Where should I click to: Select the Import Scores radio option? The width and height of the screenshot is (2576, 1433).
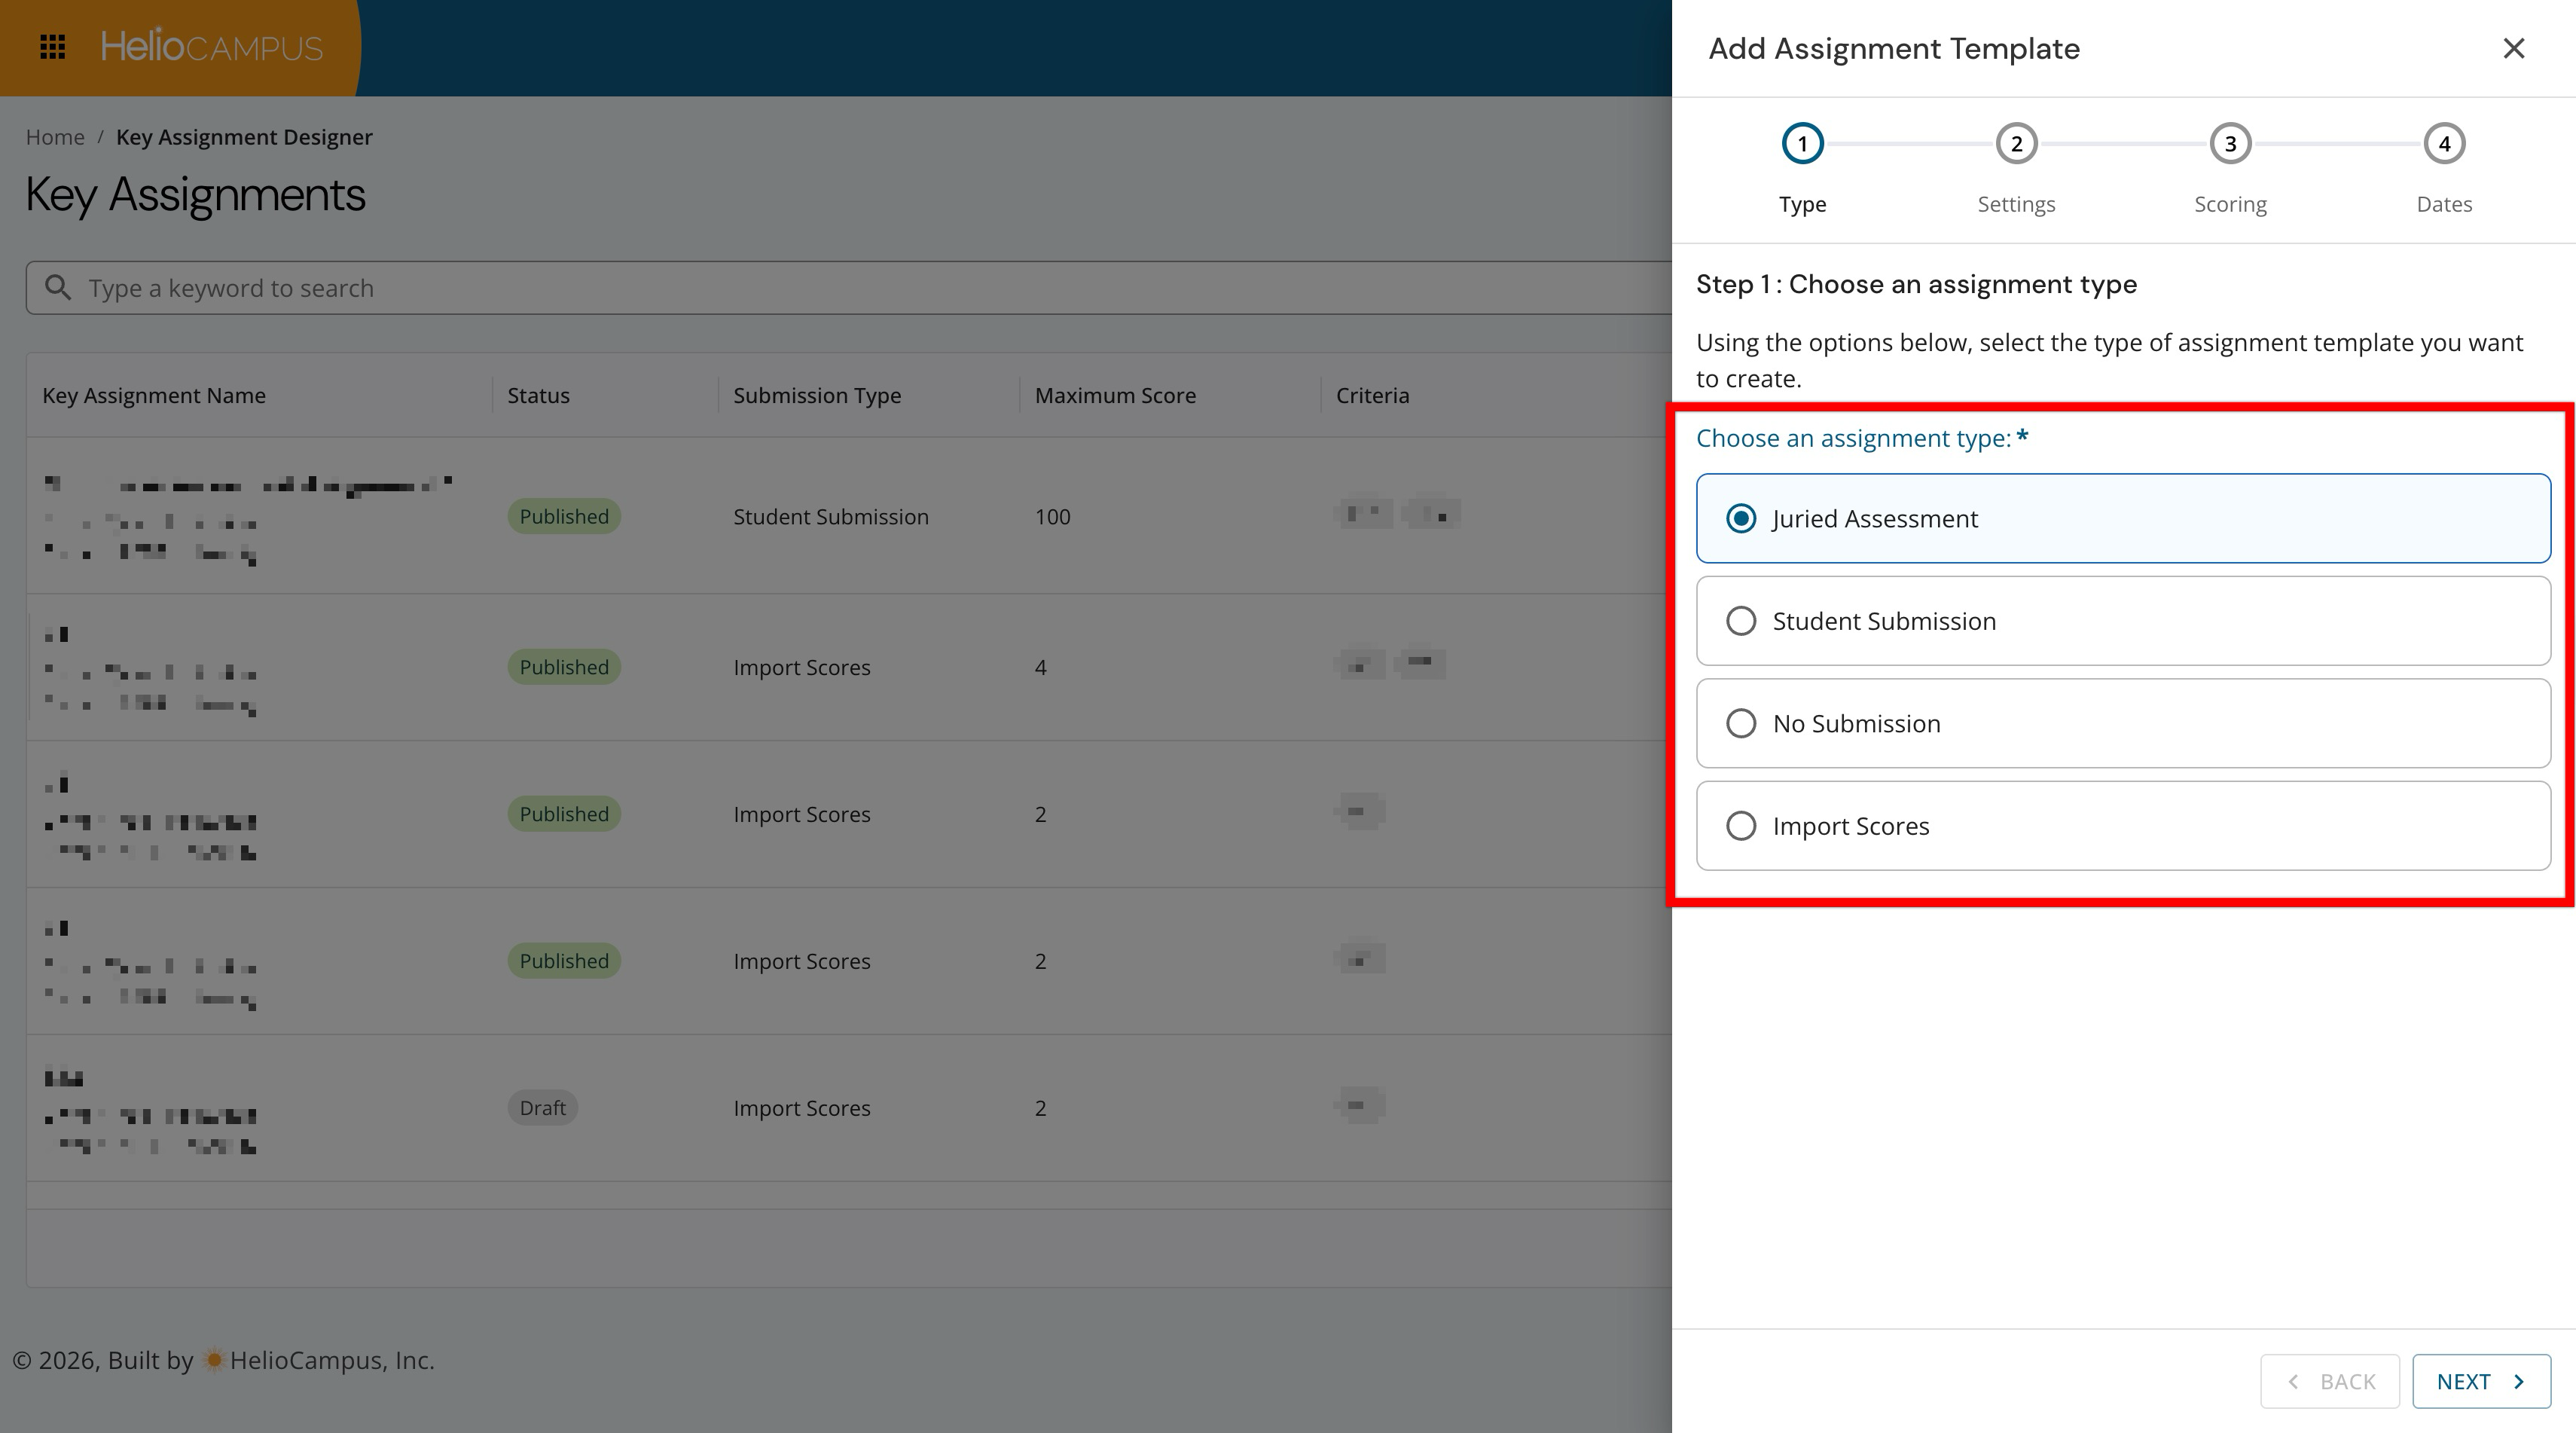pos(1741,826)
